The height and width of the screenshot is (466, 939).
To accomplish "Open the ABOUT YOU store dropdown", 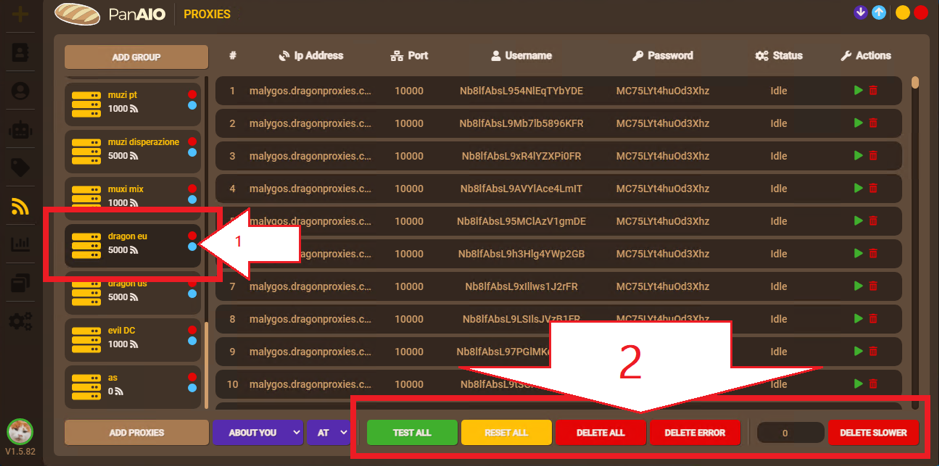I will click(x=258, y=432).
